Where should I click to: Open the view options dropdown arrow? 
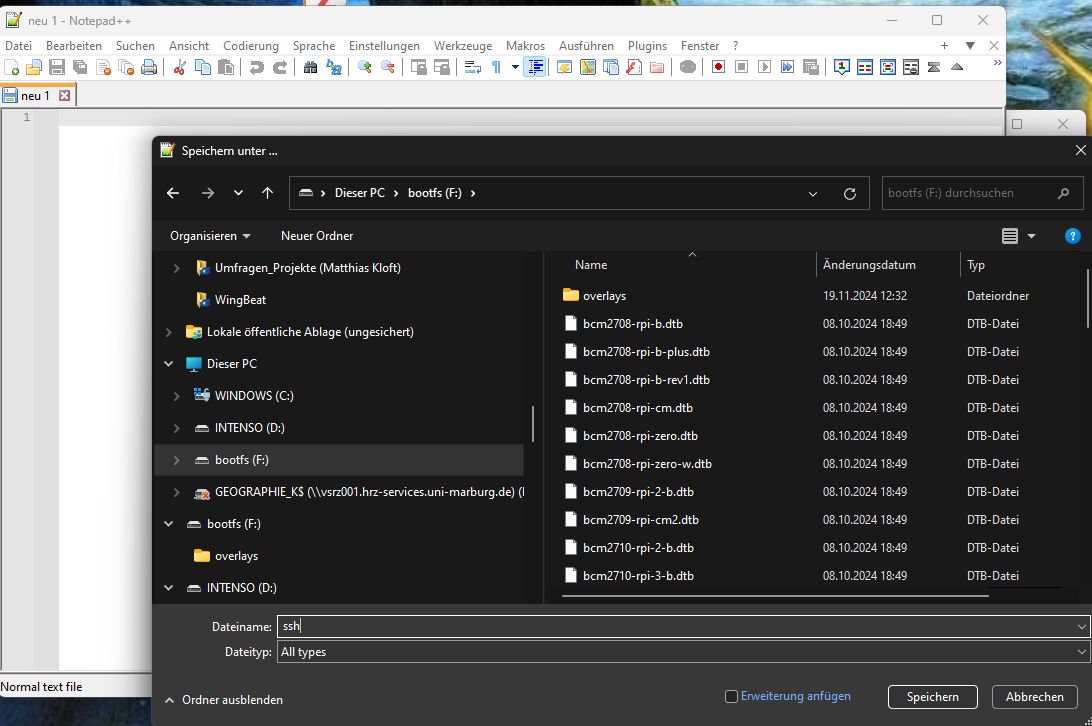click(x=1031, y=236)
